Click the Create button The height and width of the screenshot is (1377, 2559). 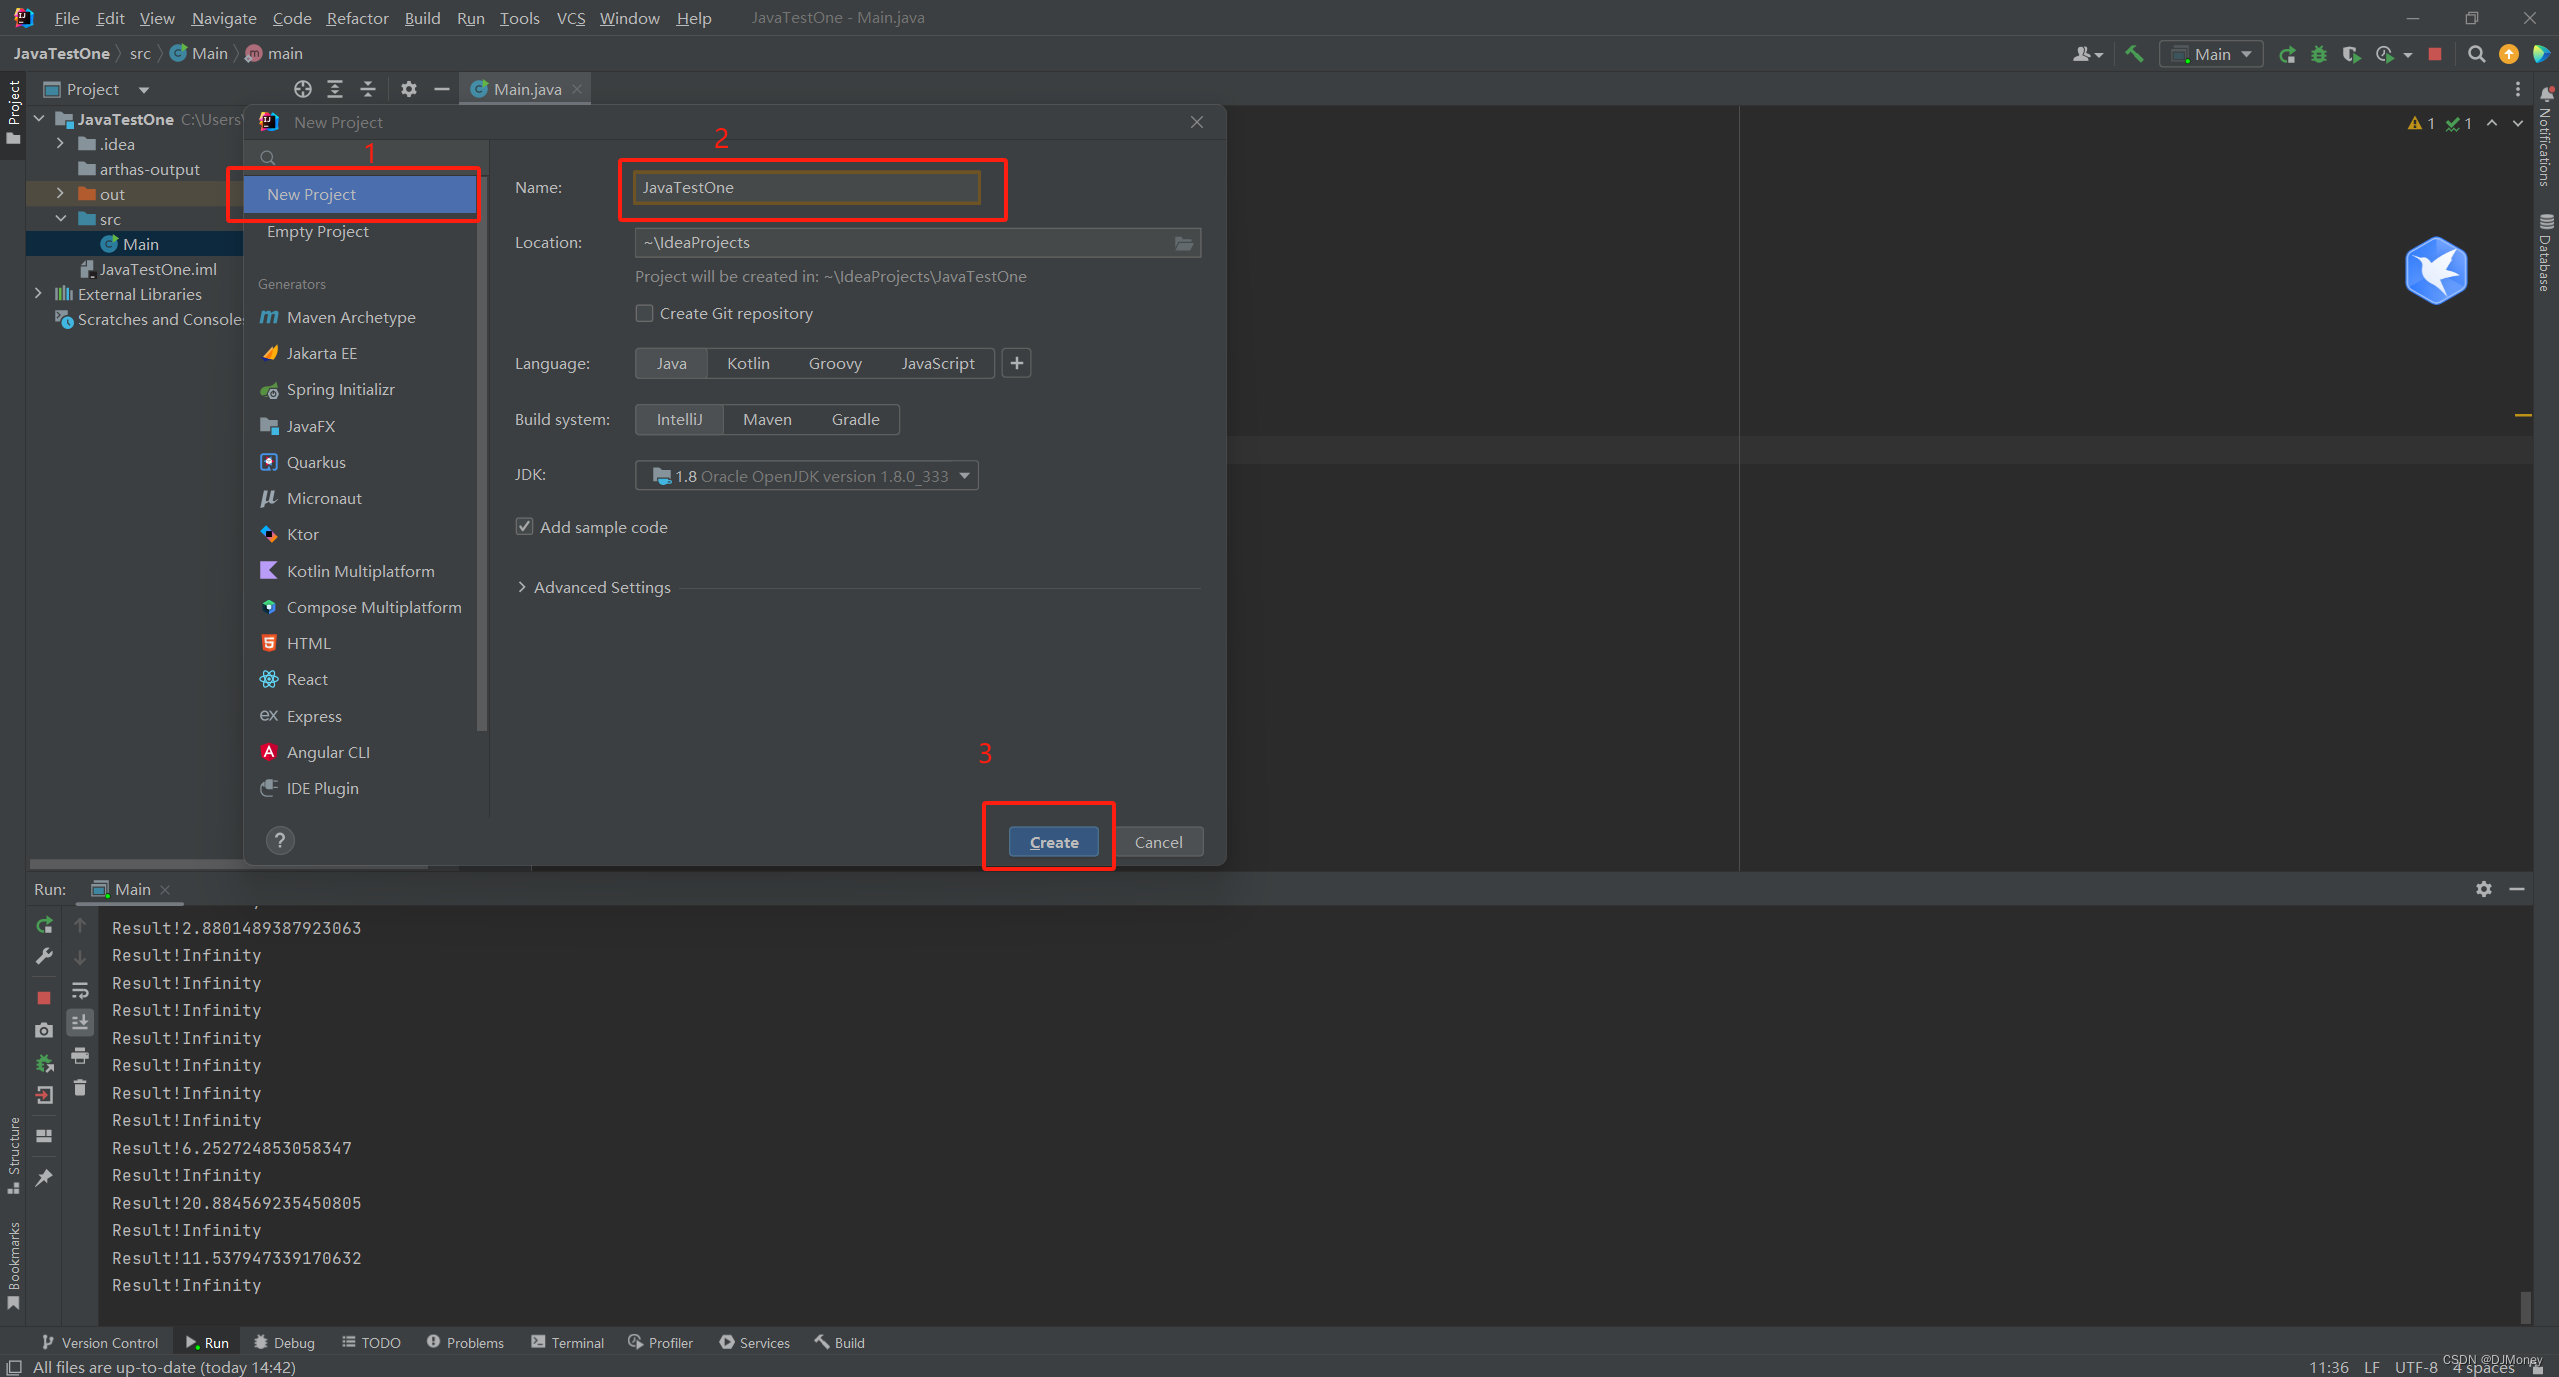tap(1053, 842)
